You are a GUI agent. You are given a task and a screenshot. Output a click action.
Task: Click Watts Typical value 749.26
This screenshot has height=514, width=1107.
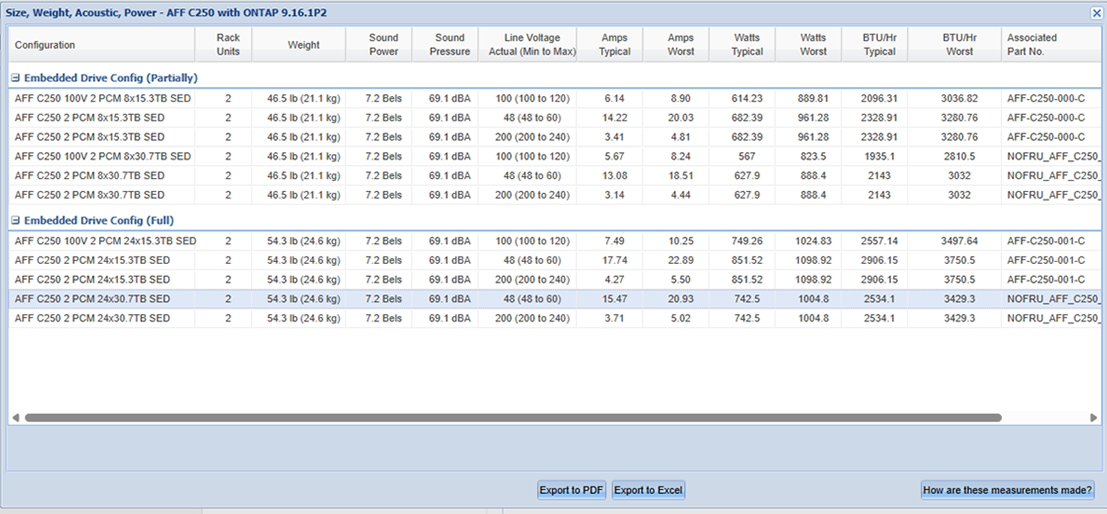[x=747, y=241]
